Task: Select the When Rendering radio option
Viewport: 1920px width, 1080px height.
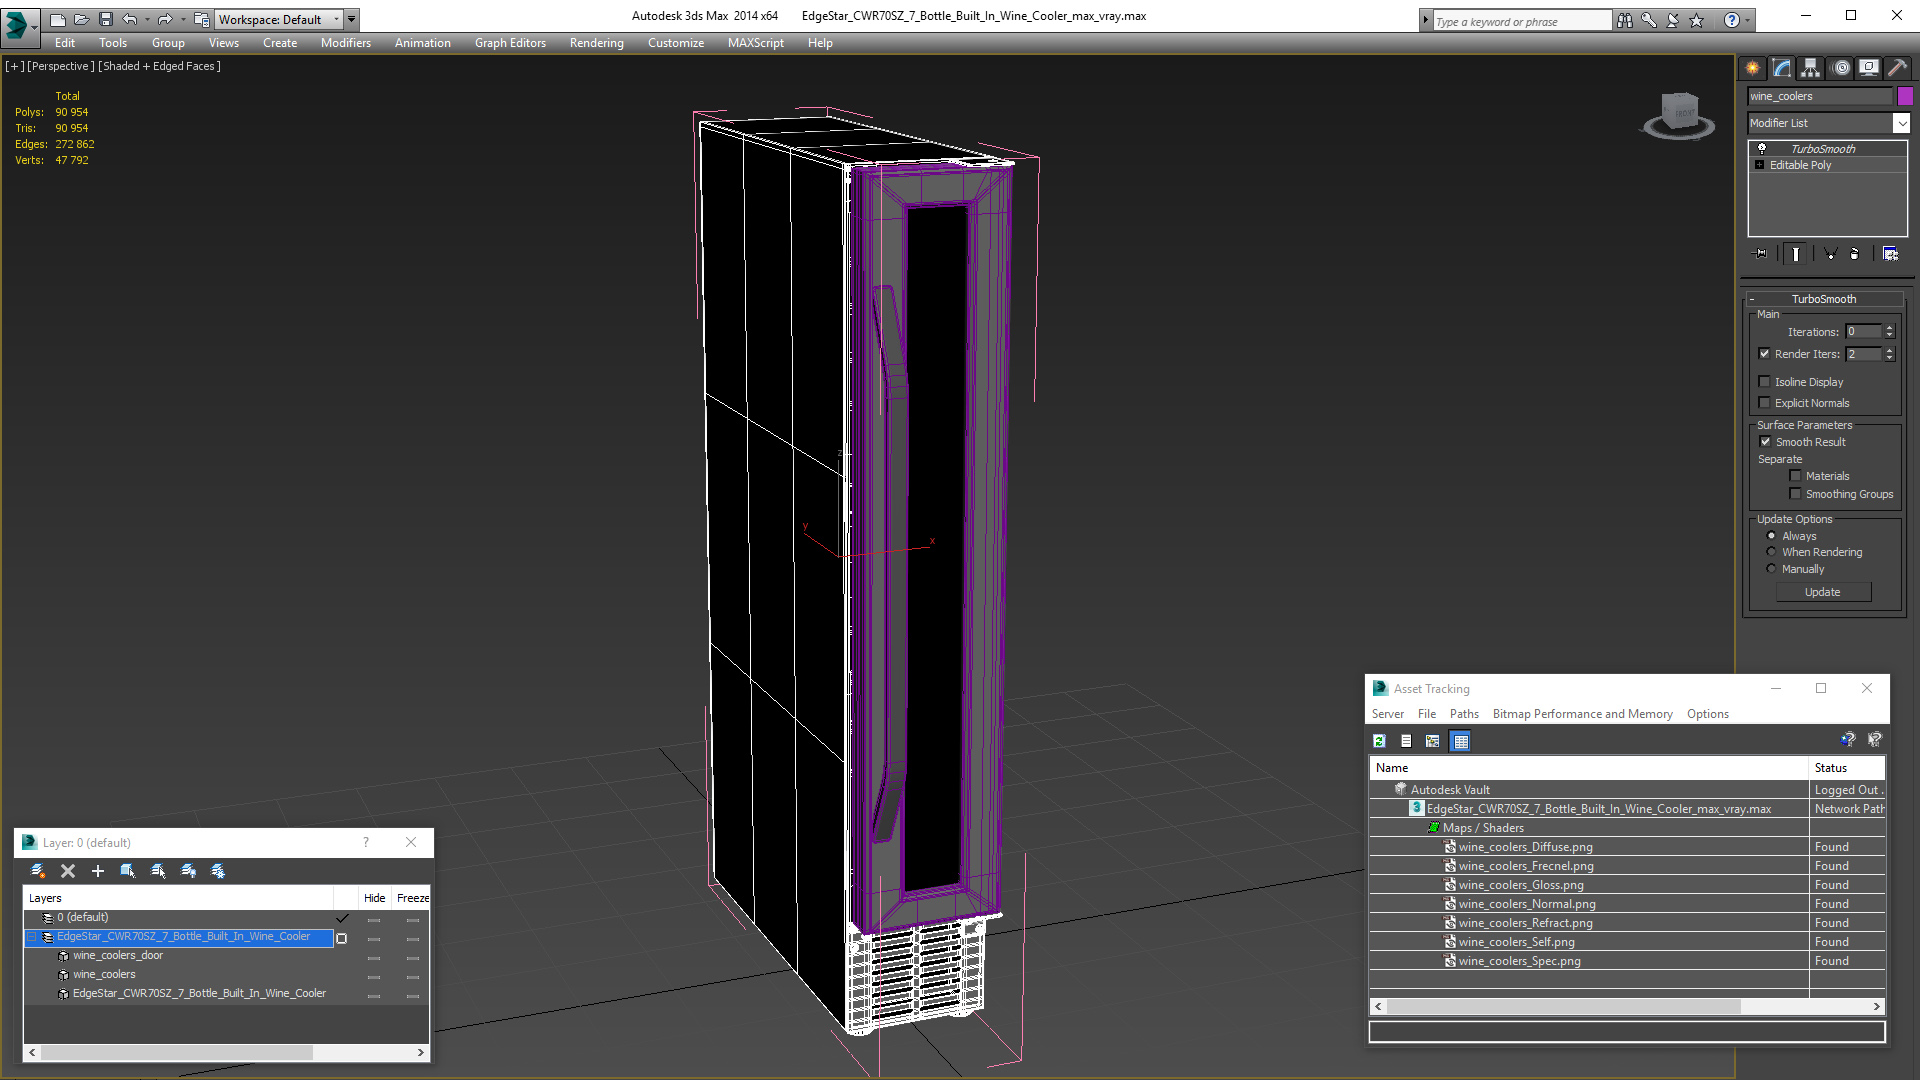Action: pos(1771,552)
